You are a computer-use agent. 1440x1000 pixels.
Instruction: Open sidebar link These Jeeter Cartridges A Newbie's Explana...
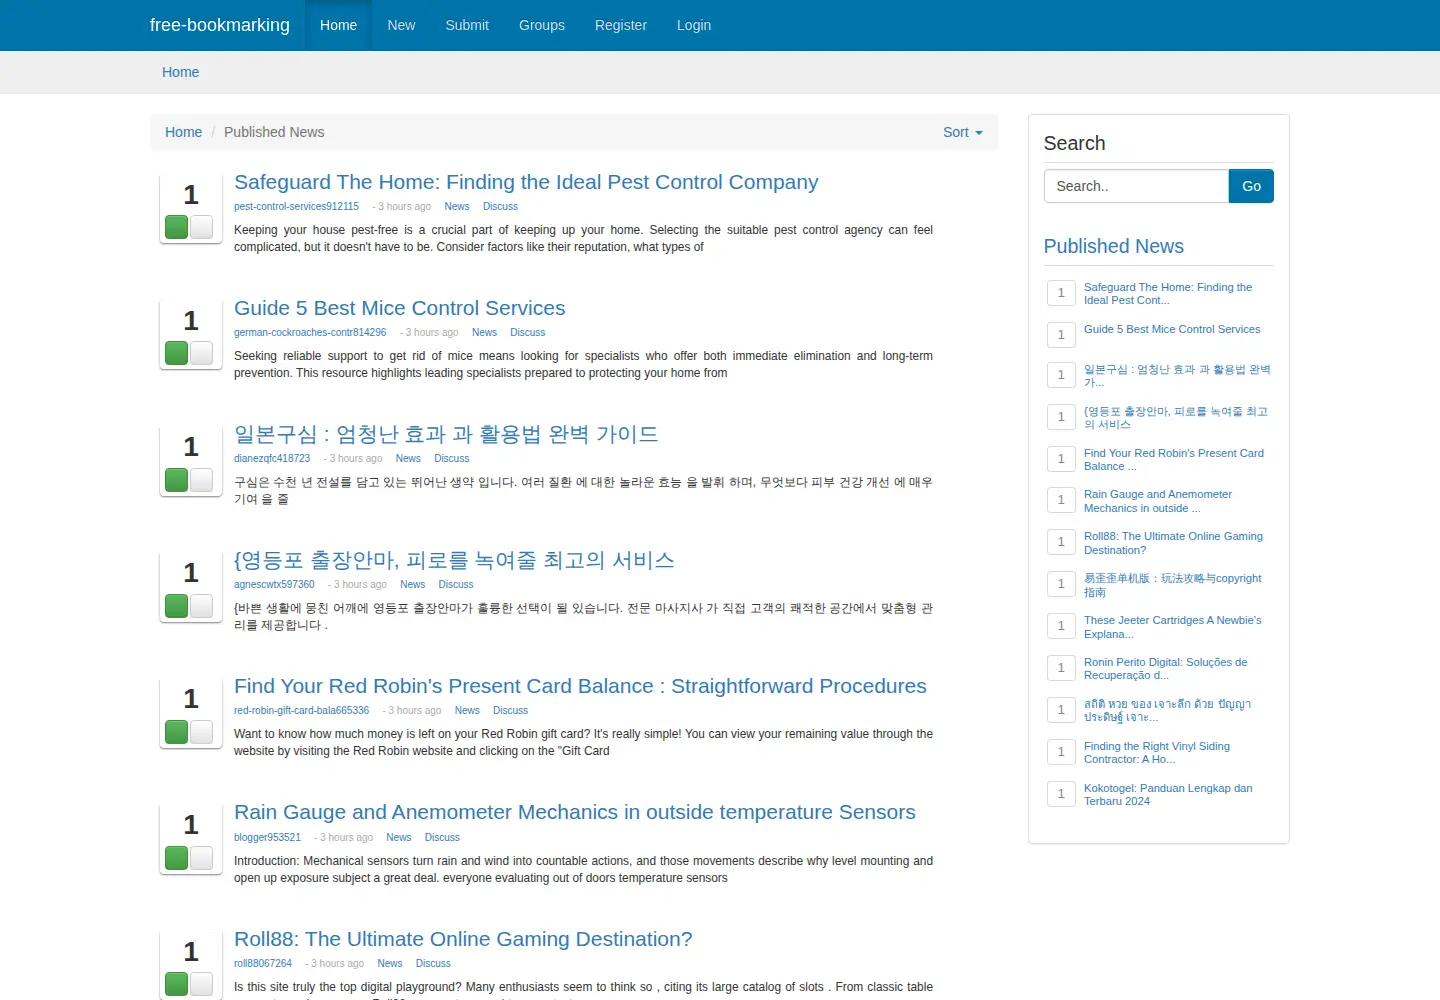[x=1172, y=627]
